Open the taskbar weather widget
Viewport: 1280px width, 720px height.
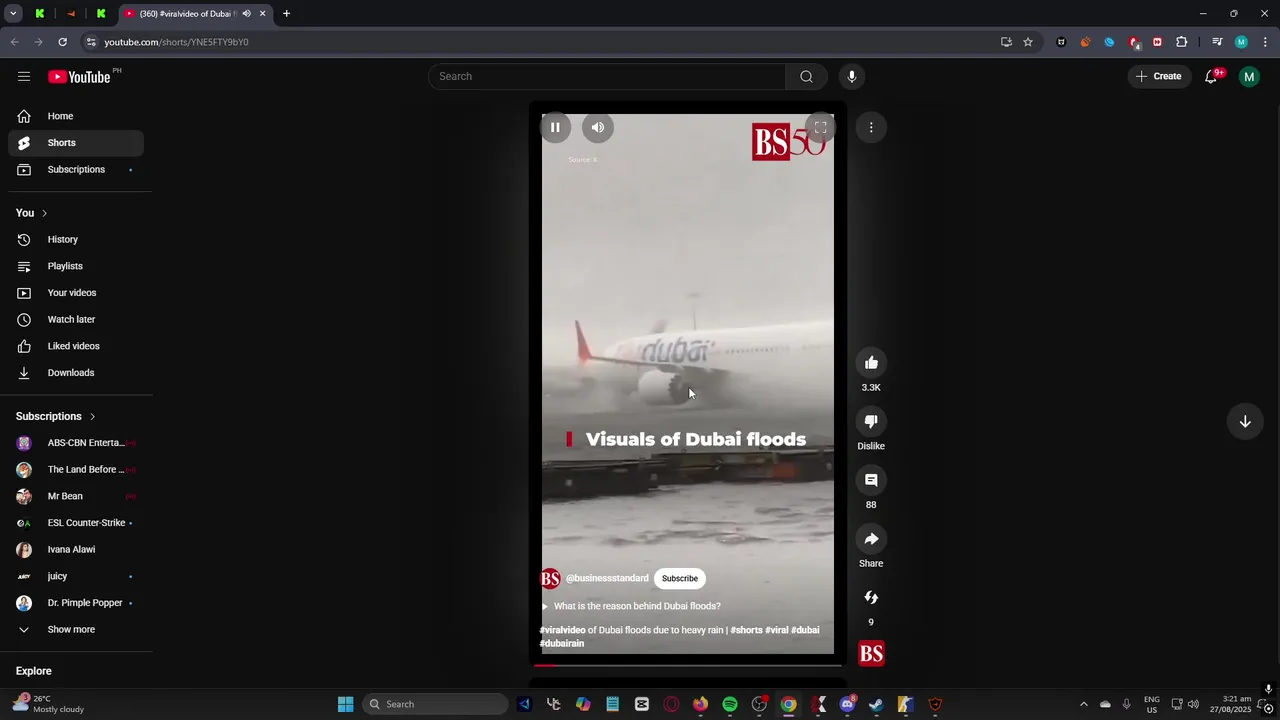[x=47, y=704]
